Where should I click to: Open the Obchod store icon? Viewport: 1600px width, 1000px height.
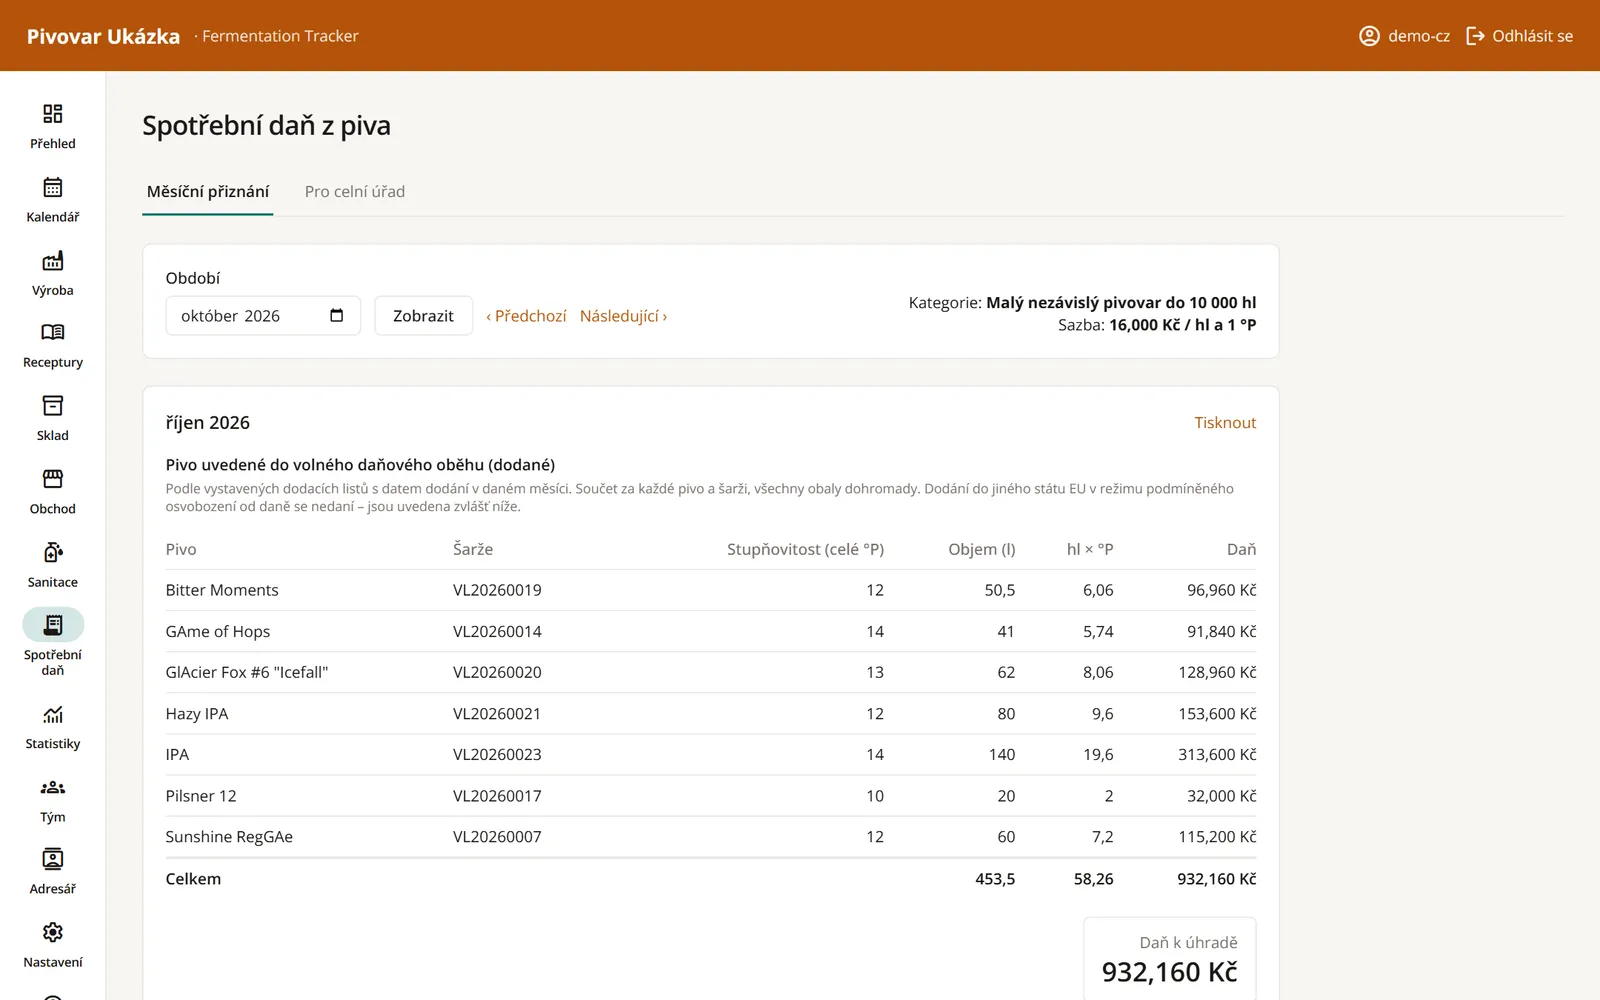(x=53, y=478)
